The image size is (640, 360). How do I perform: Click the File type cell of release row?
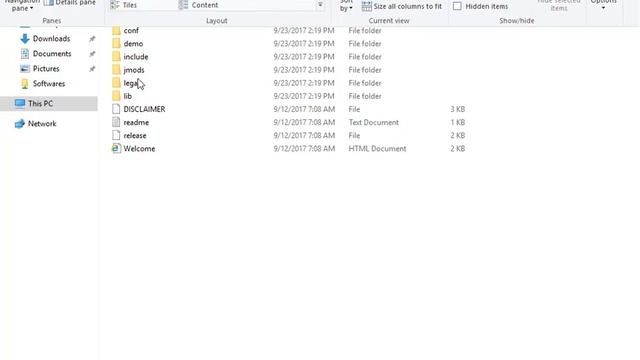coord(354,135)
